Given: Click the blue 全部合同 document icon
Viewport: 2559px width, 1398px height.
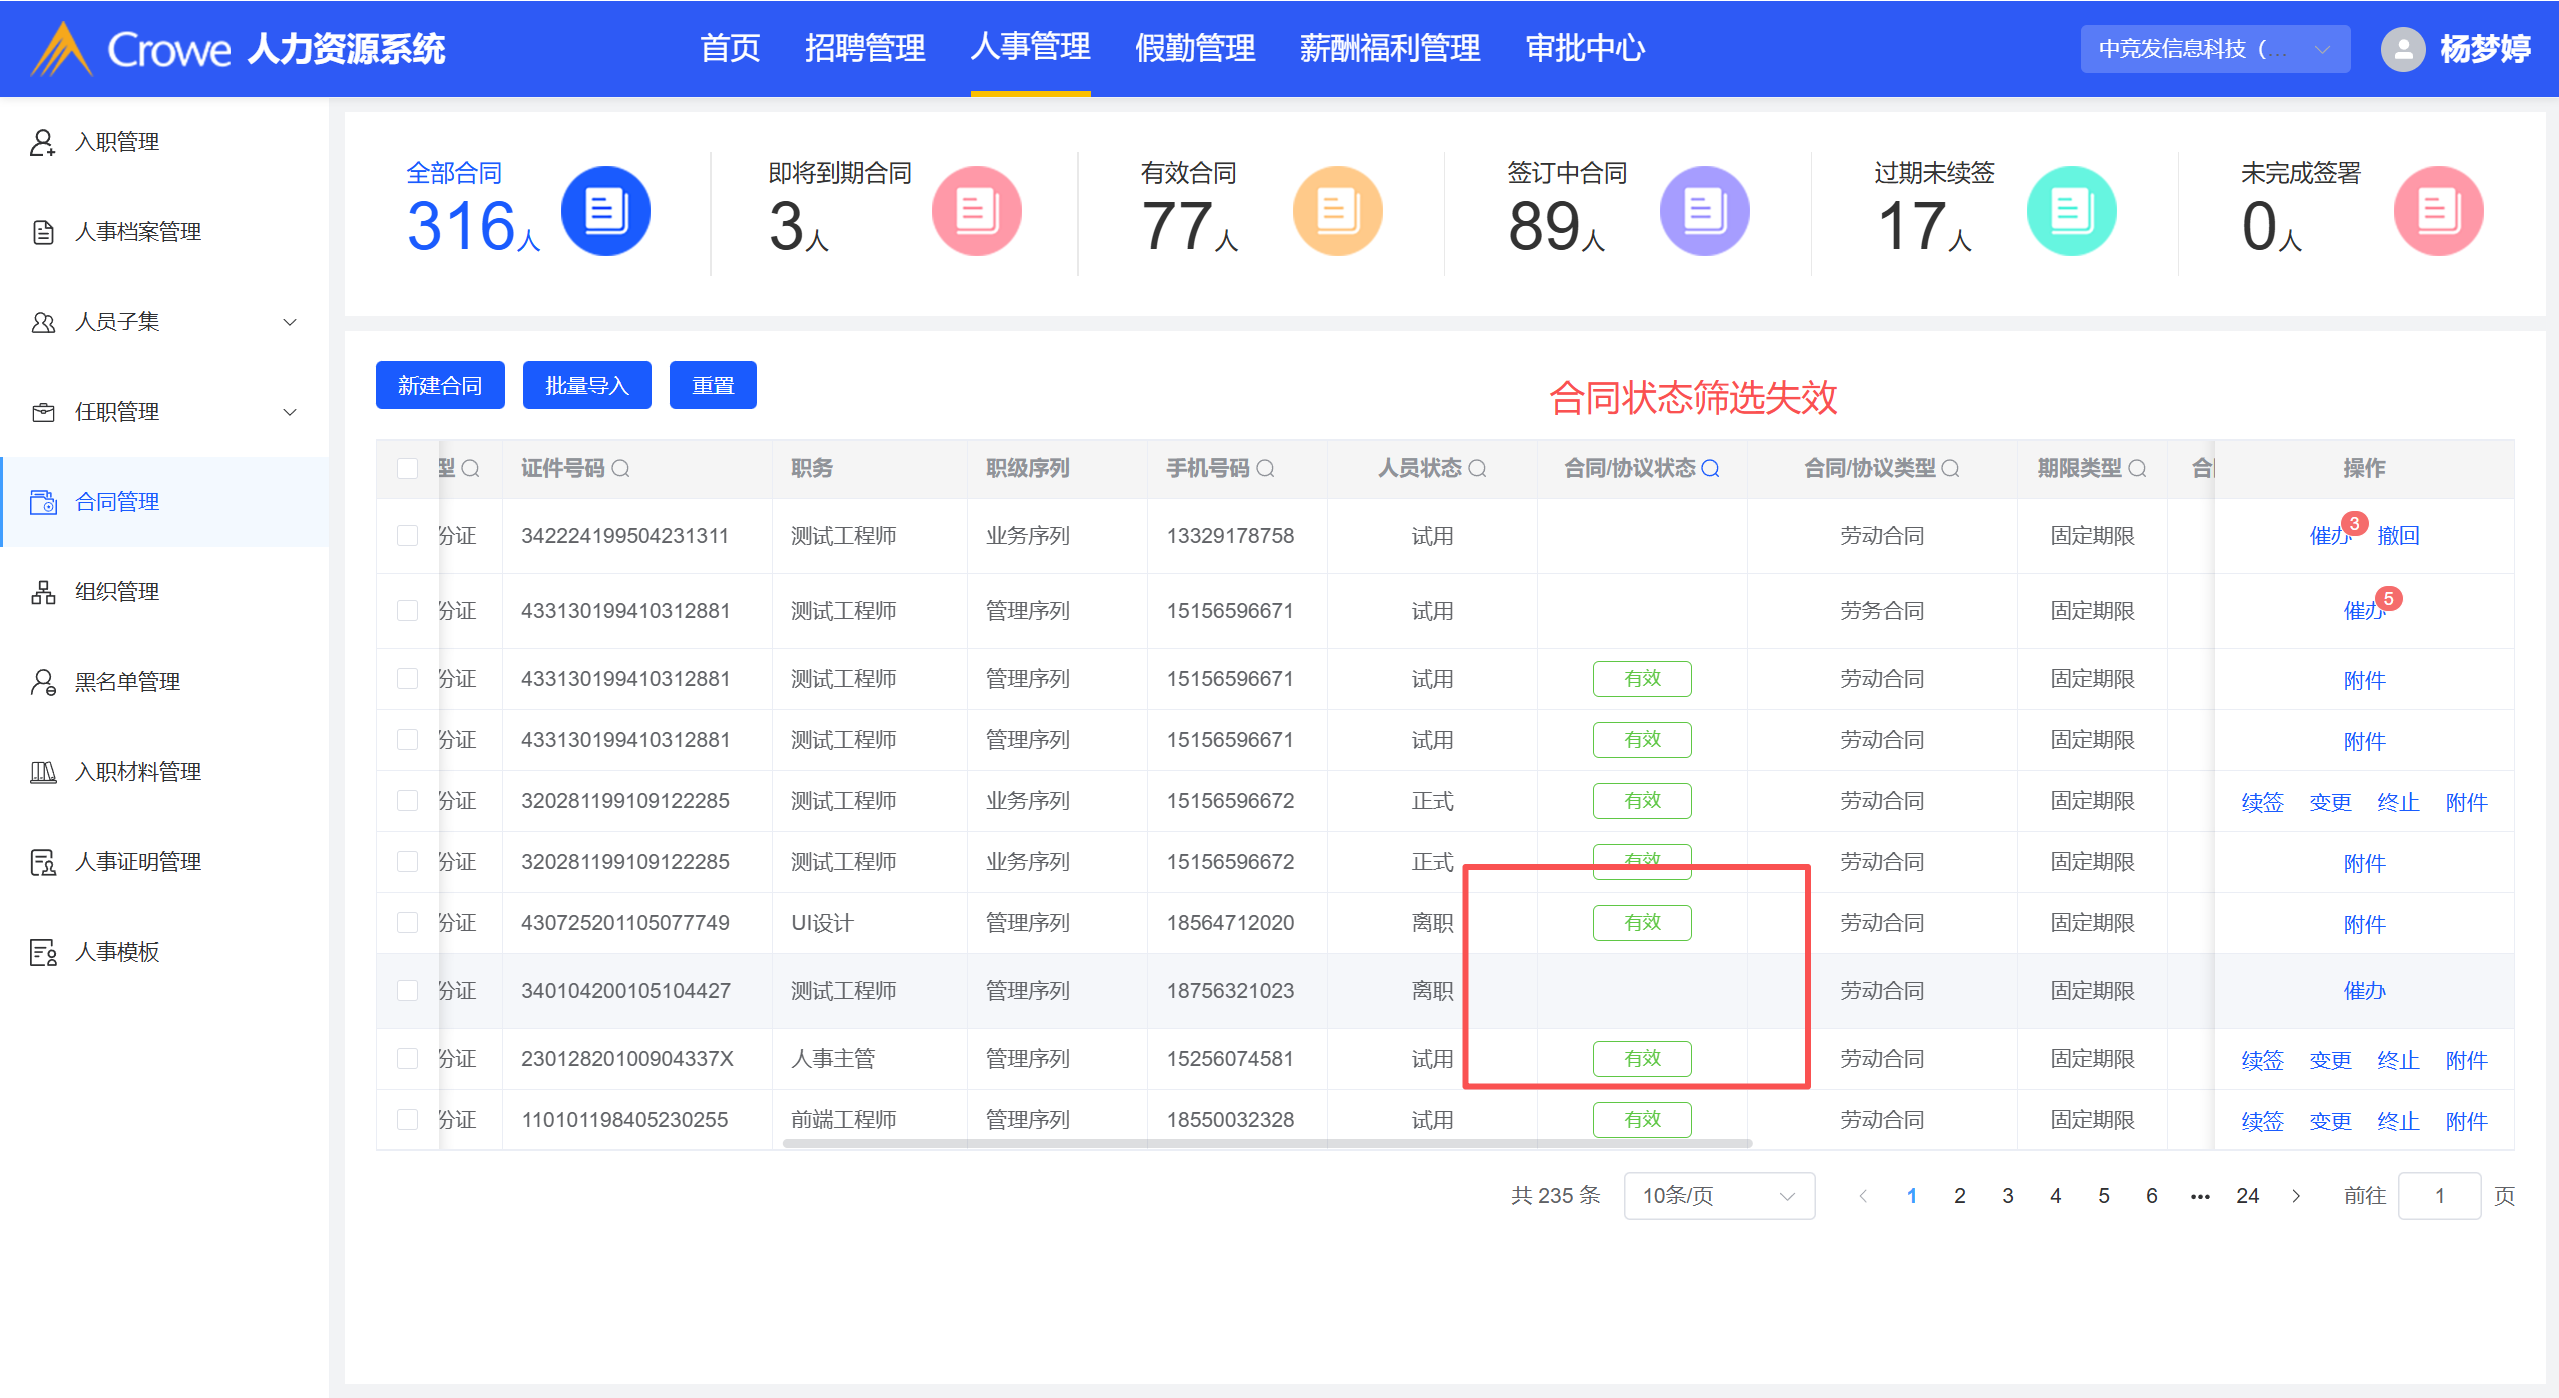Looking at the screenshot, I should pos(605,211).
